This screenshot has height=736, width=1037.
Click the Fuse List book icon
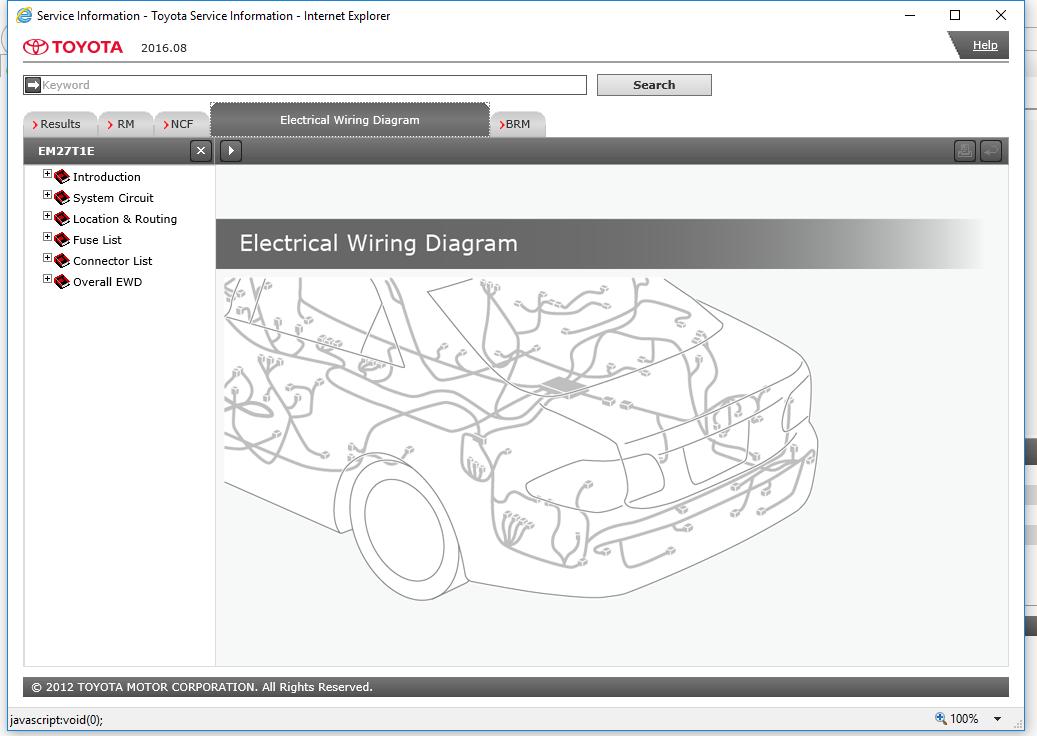62,240
